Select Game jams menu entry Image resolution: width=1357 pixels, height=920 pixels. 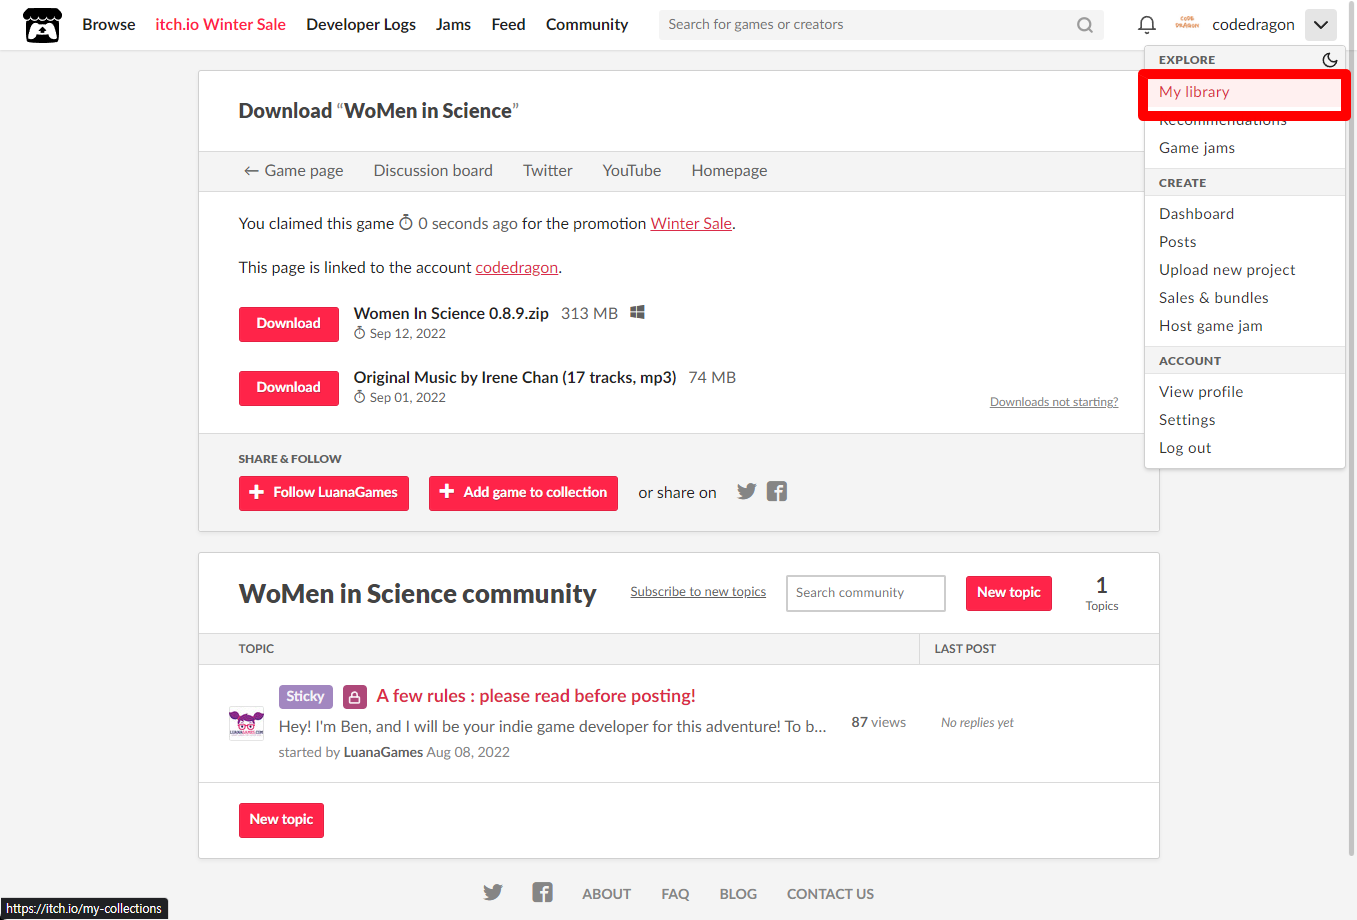click(x=1244, y=148)
